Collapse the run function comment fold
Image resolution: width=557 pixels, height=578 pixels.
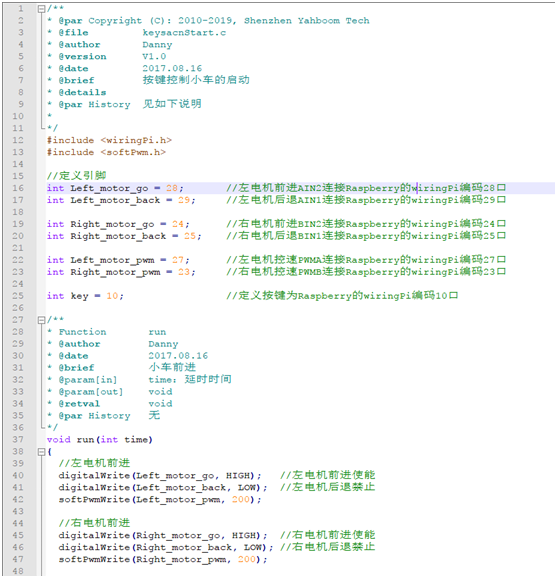pyautogui.click(x=41, y=320)
